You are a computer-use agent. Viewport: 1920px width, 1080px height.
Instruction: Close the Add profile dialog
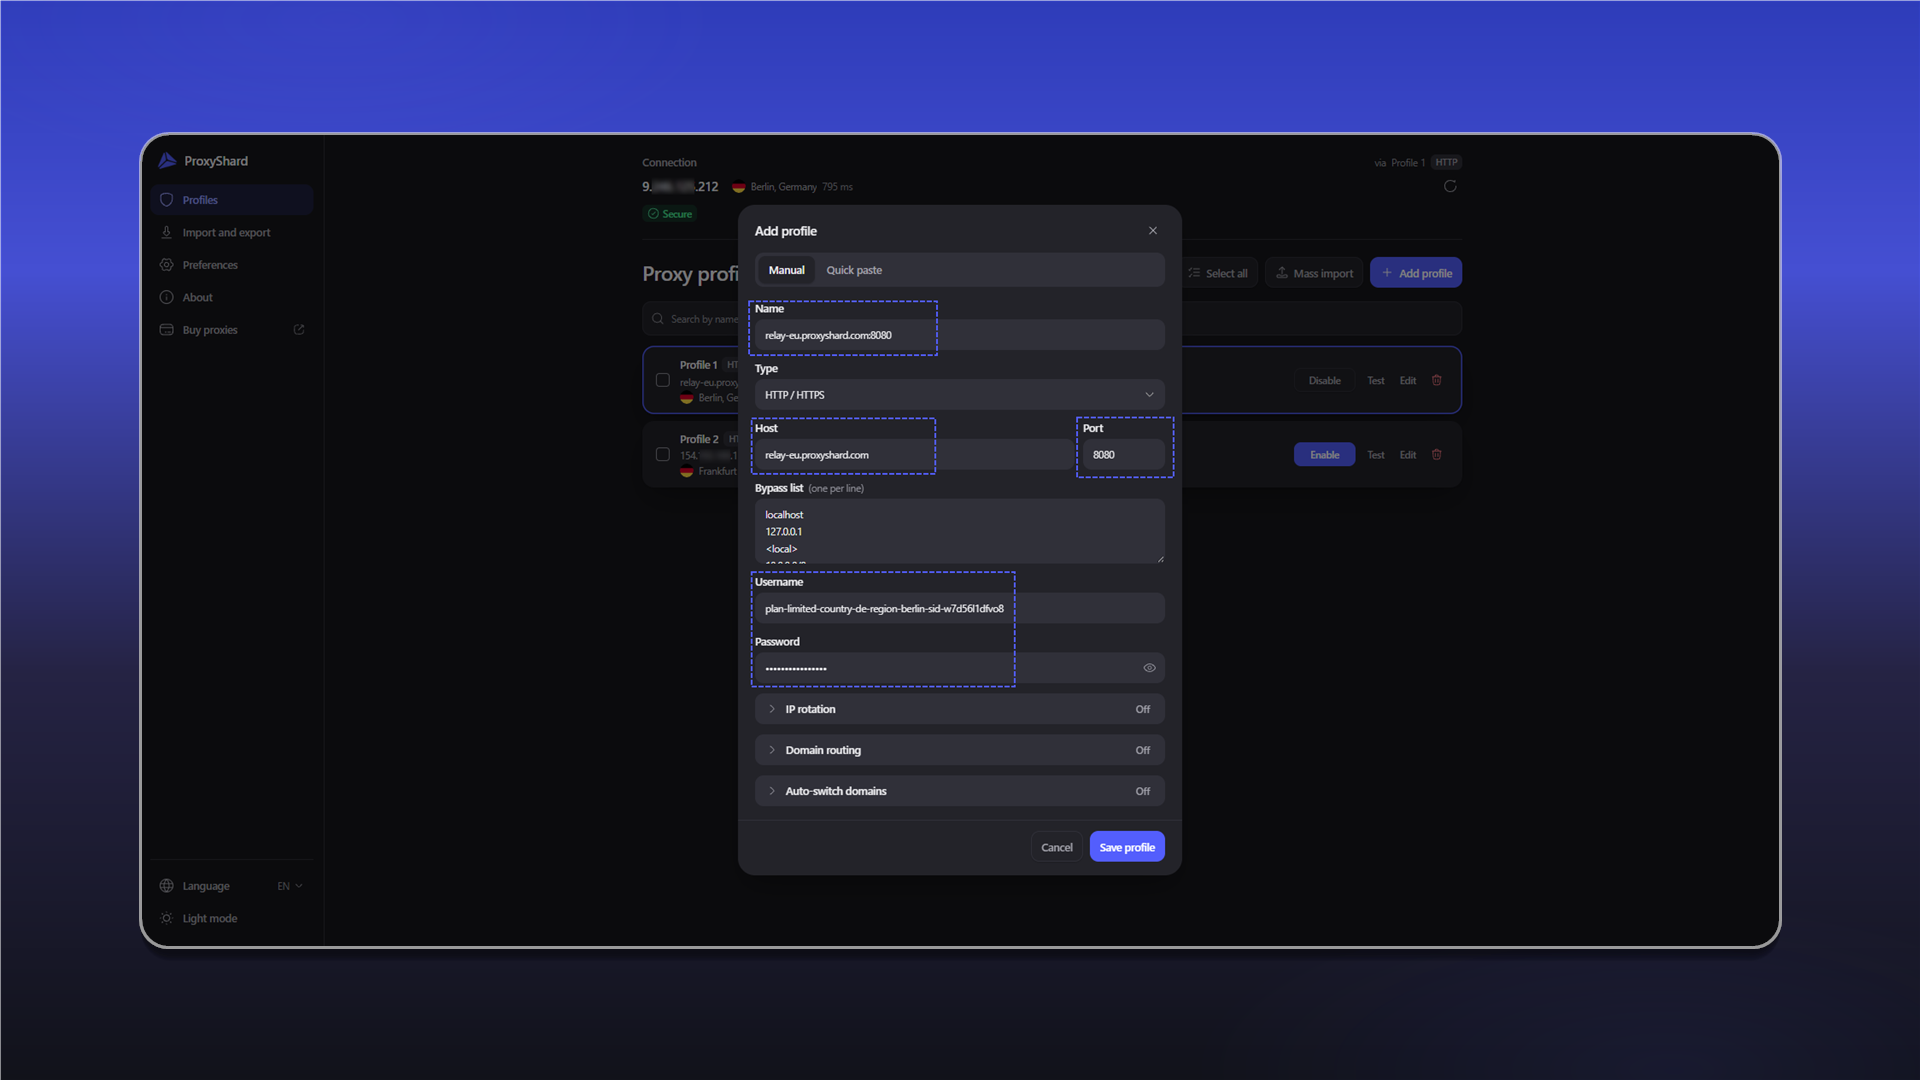pos(1153,231)
